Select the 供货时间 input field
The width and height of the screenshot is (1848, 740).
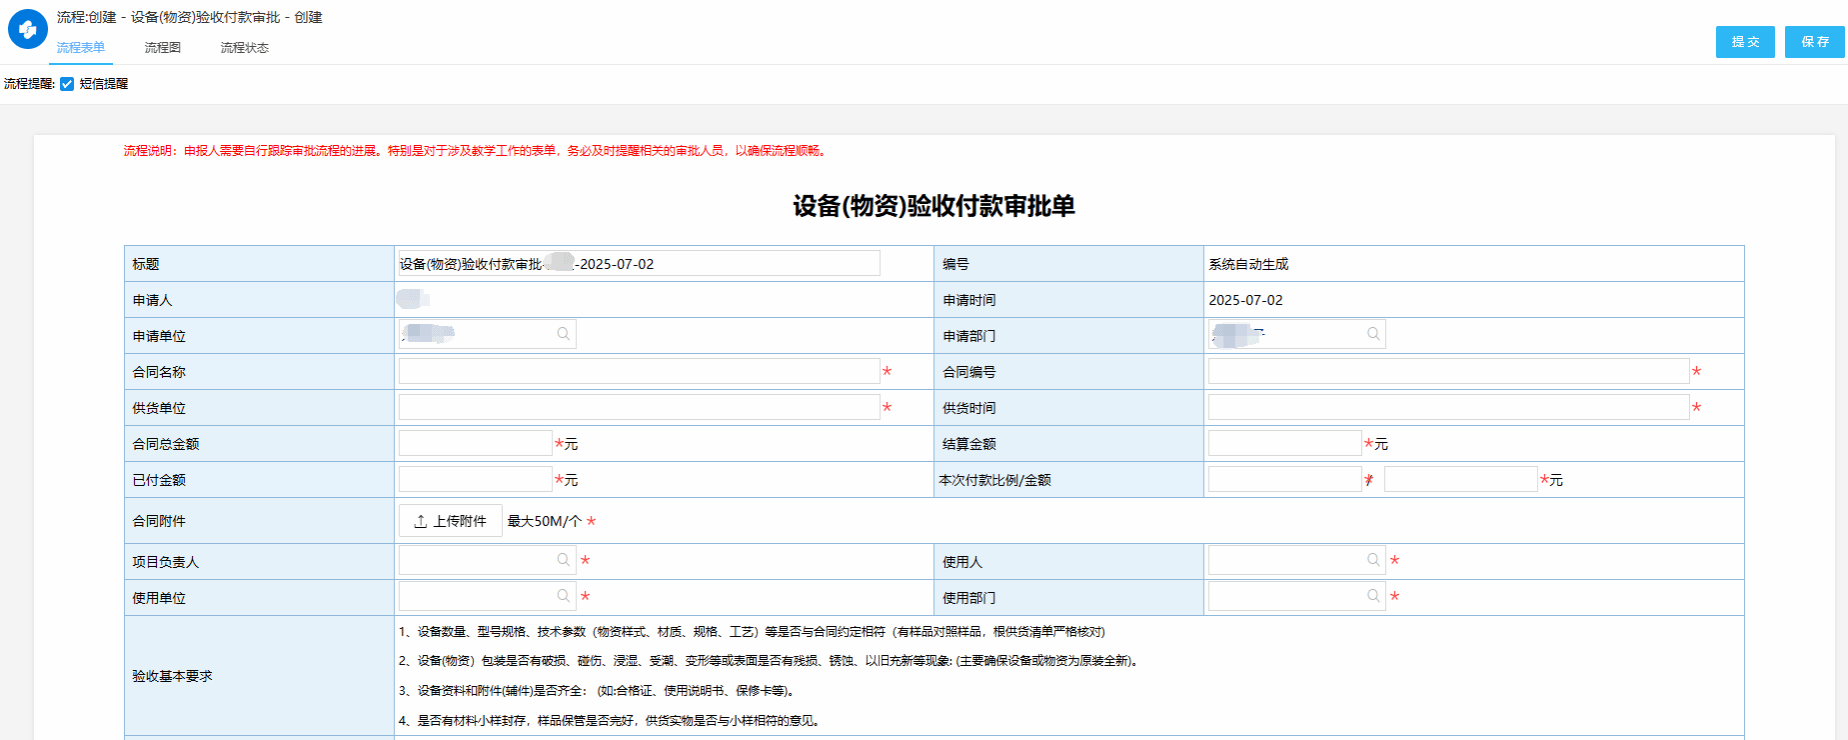[x=1447, y=407]
